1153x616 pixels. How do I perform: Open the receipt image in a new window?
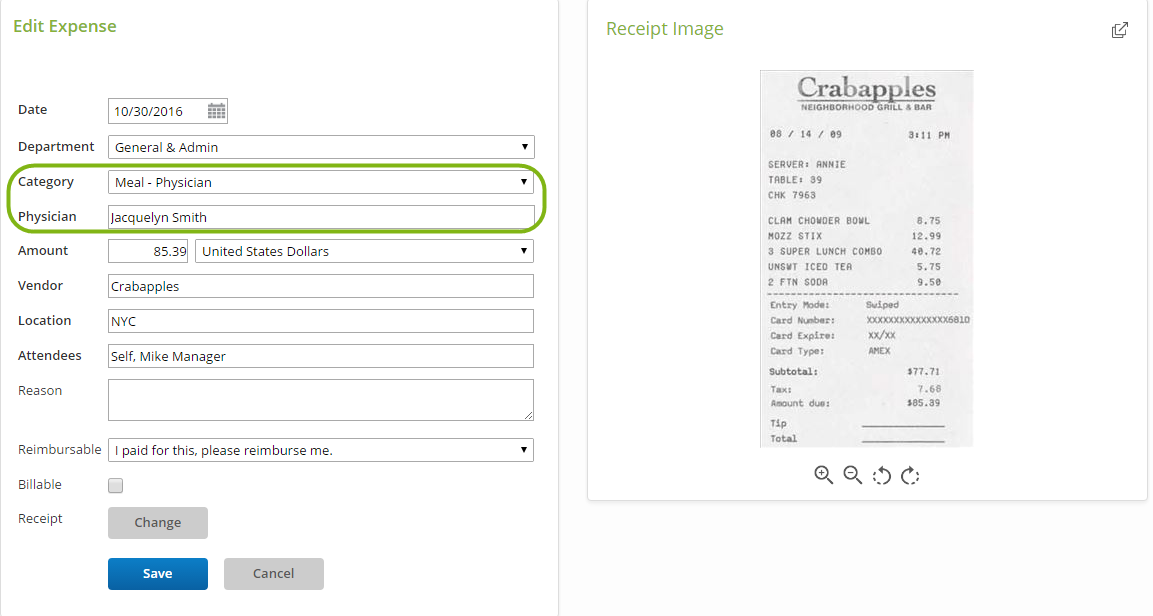1119,30
